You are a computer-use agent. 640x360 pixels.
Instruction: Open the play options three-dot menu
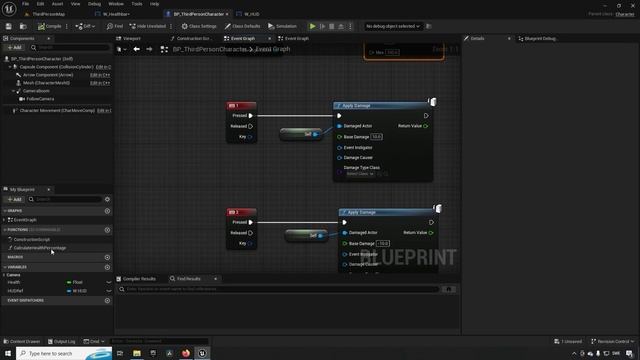pyautogui.click(x=350, y=26)
